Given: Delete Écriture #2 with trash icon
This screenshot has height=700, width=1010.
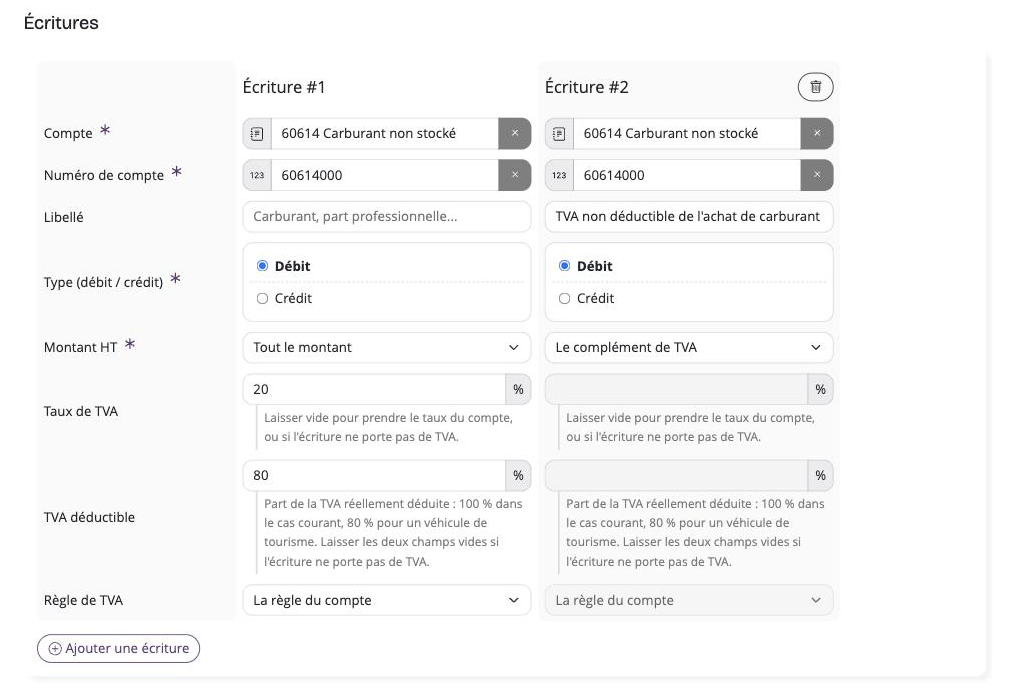Looking at the screenshot, I should [x=815, y=87].
